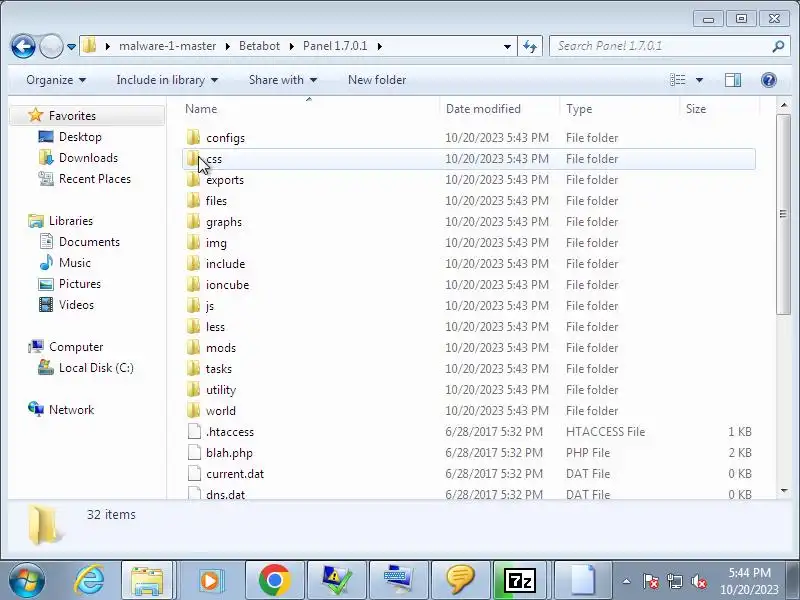The width and height of the screenshot is (800, 600).
Task: Show the preview pane
Action: 733,80
